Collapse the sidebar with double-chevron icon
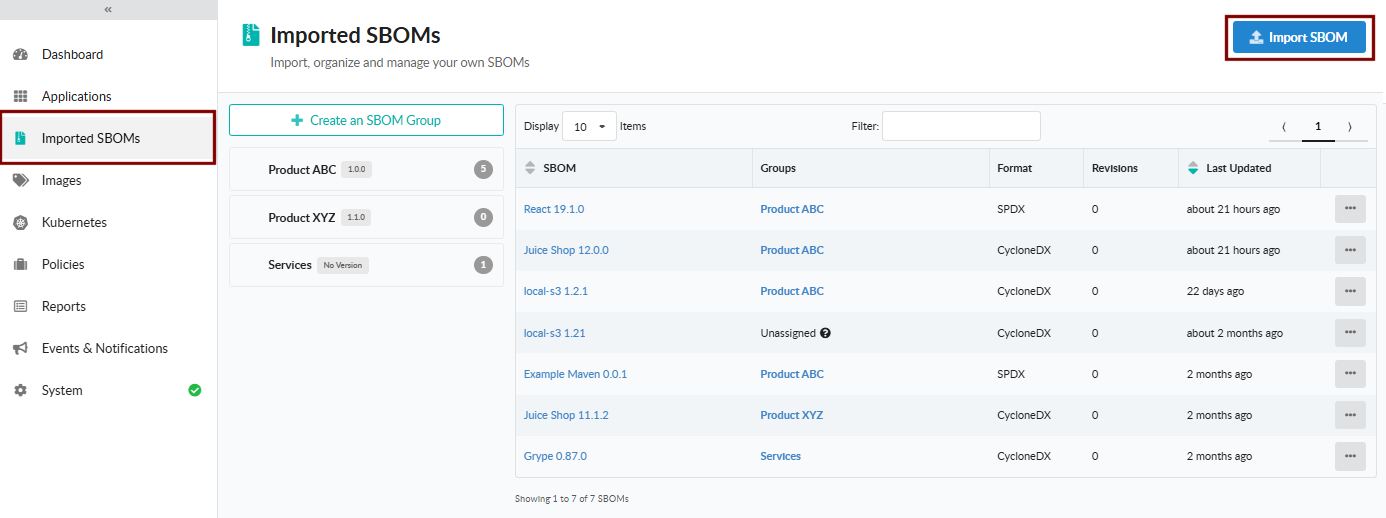1386x518 pixels. tap(108, 10)
